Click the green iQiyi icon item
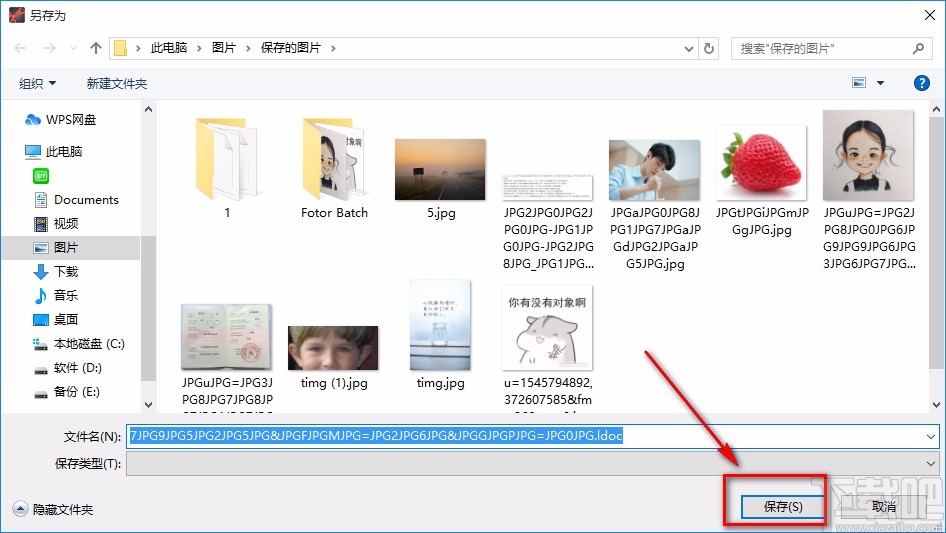 coord(40,176)
